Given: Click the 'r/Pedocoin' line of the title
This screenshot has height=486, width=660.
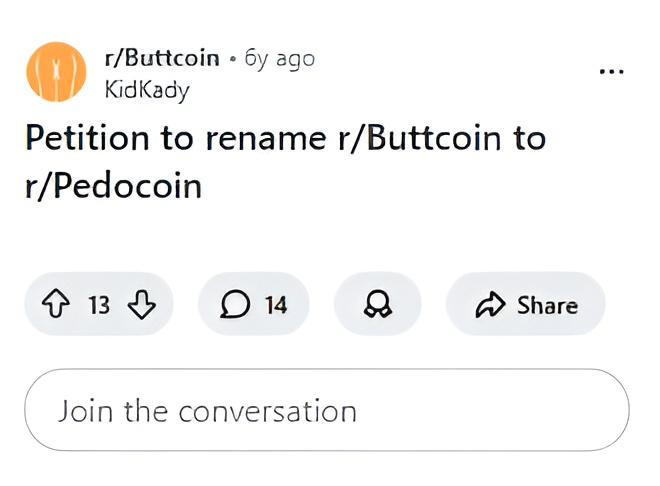Looking at the screenshot, I should tap(113, 185).
